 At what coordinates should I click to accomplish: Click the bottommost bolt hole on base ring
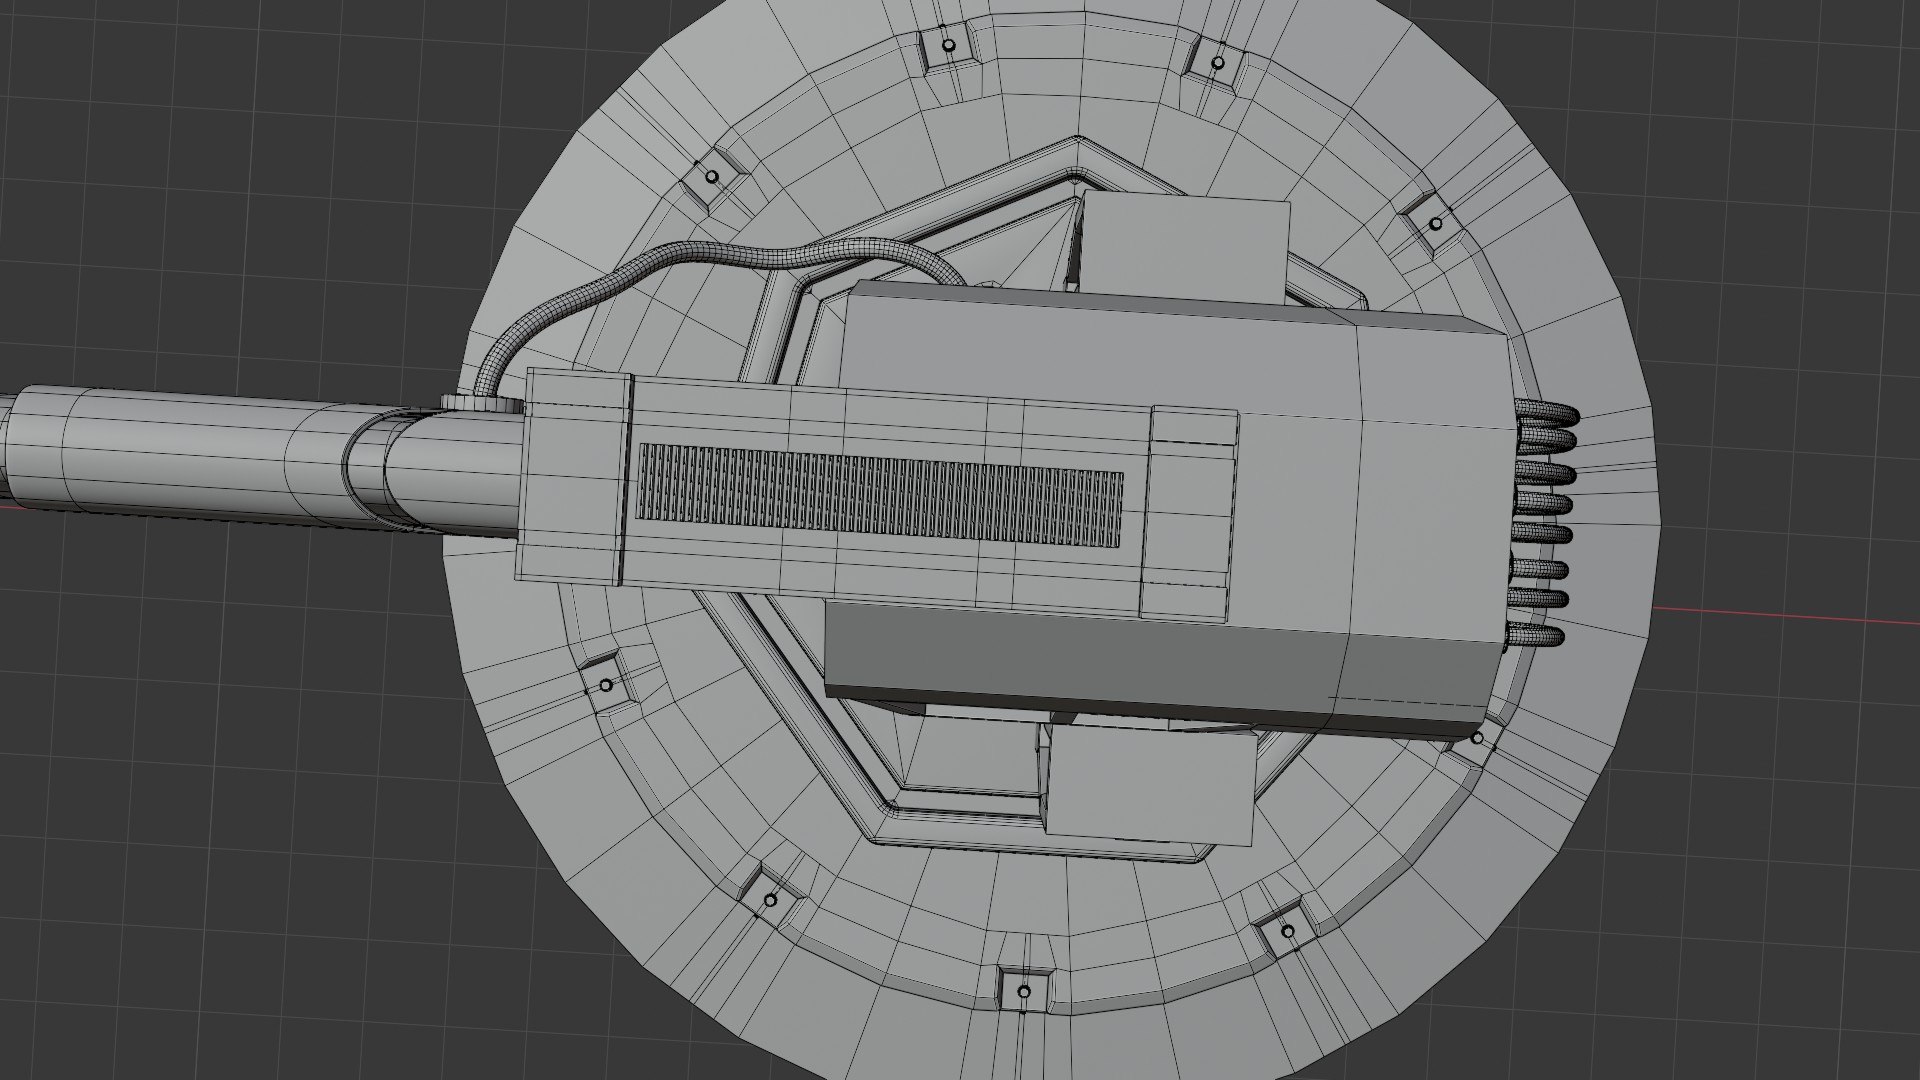point(1022,993)
